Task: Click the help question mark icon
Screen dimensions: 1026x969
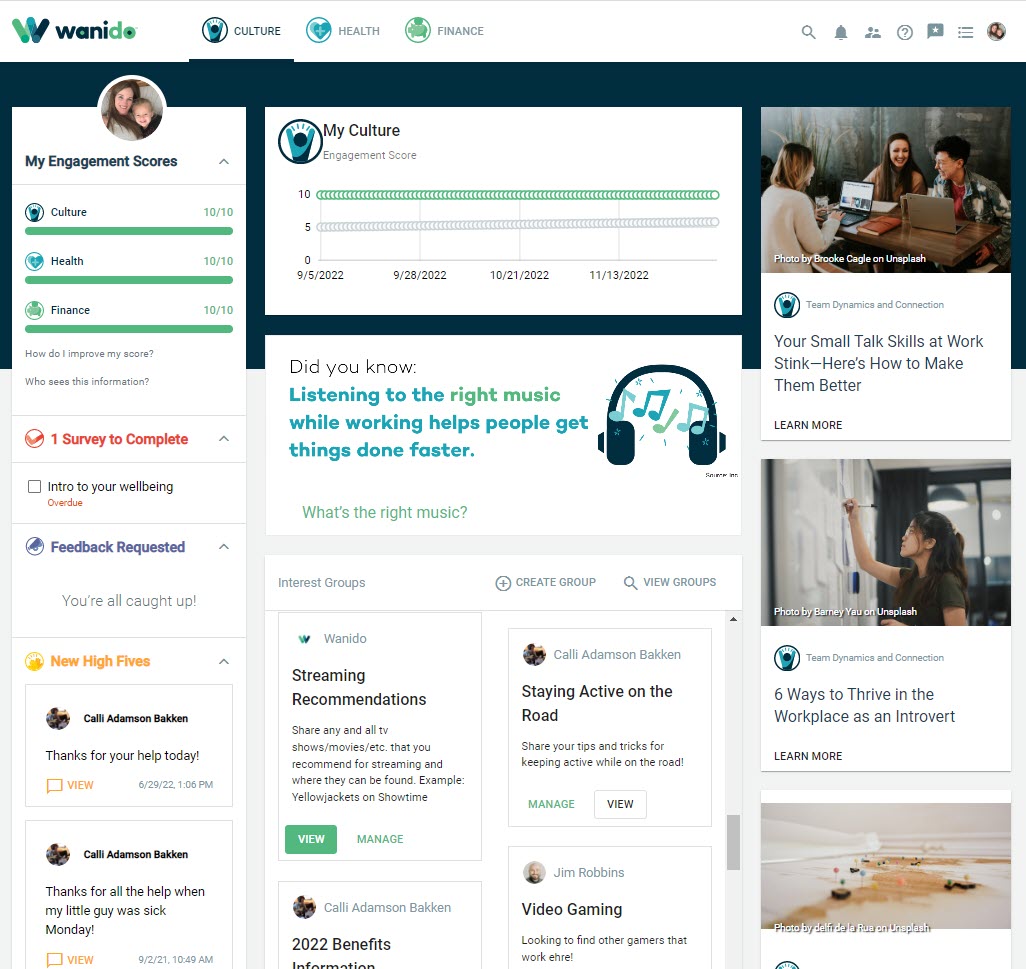Action: click(905, 31)
